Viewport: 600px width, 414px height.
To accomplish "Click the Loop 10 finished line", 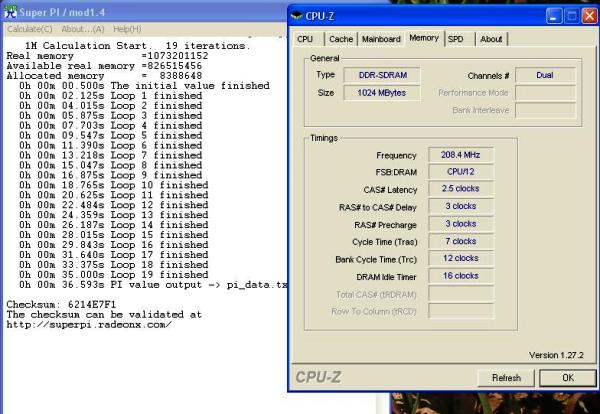I will pos(114,185).
